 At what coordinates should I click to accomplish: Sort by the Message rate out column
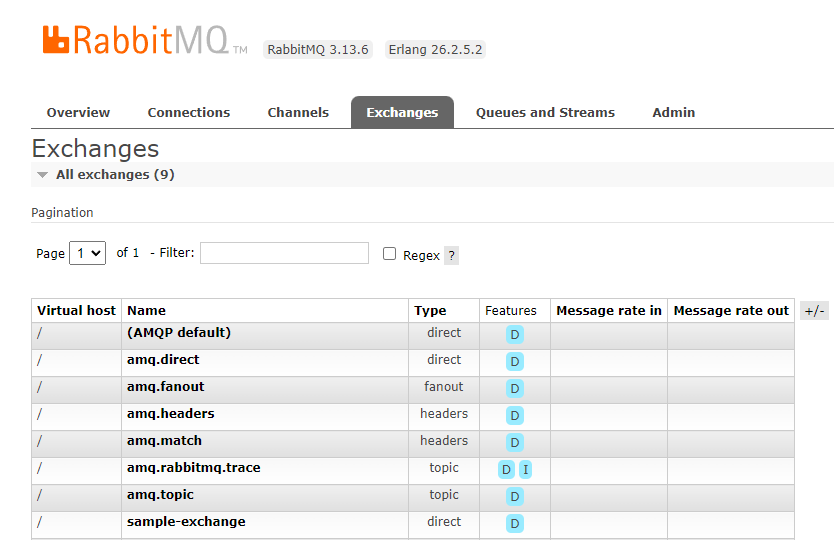[731, 311]
